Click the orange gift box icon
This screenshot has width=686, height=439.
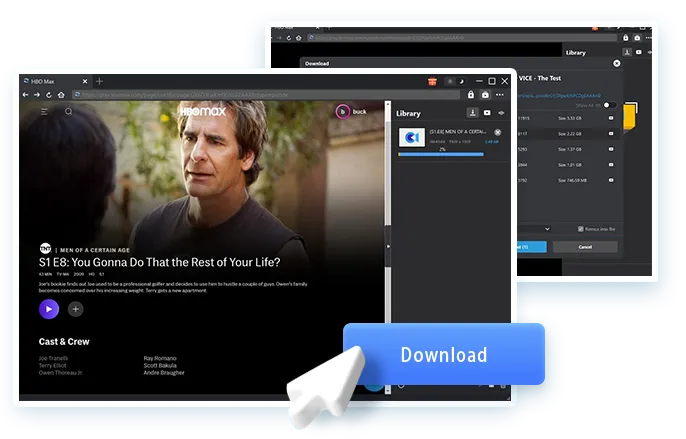[x=432, y=81]
